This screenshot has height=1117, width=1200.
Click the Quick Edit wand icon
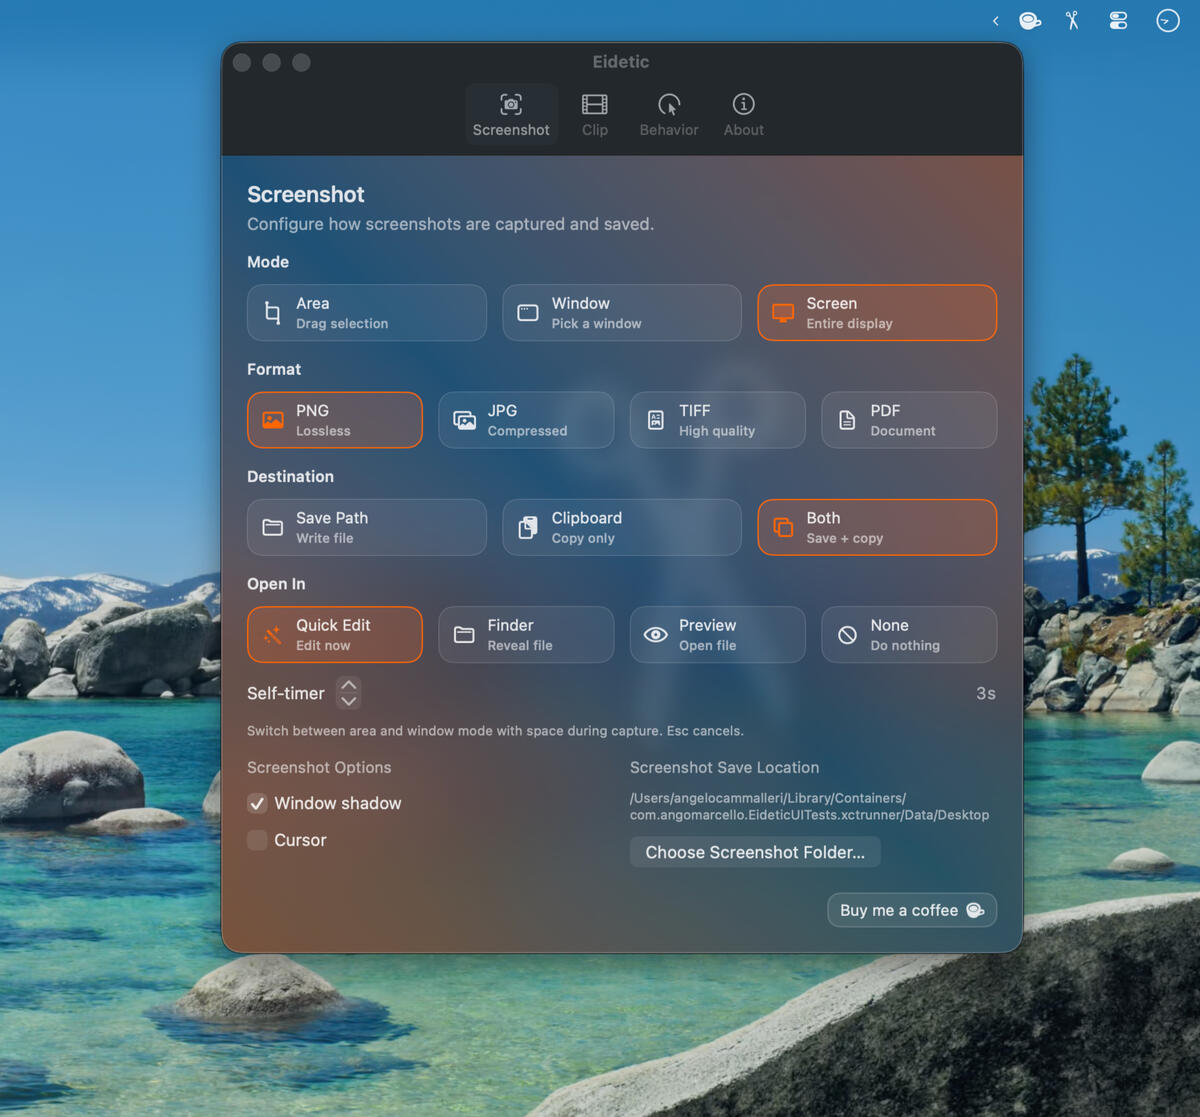coord(272,635)
